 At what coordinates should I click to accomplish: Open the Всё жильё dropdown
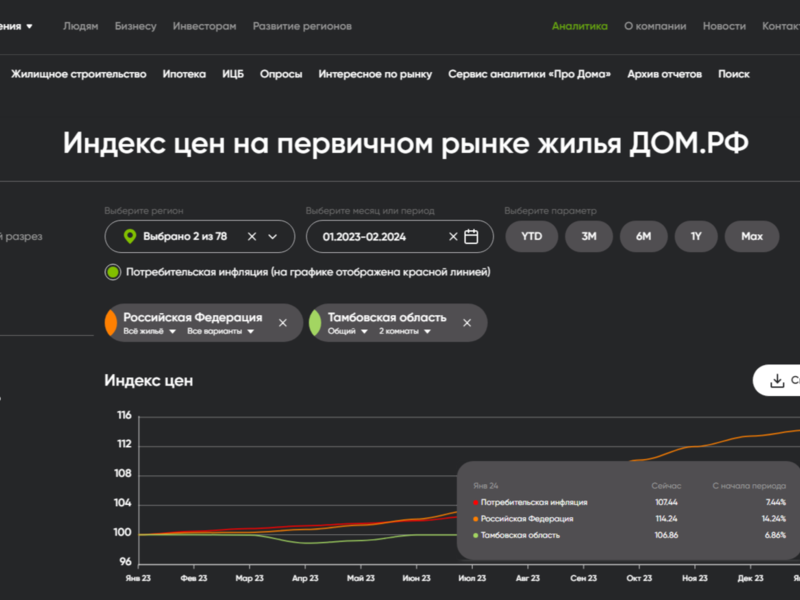(x=149, y=331)
